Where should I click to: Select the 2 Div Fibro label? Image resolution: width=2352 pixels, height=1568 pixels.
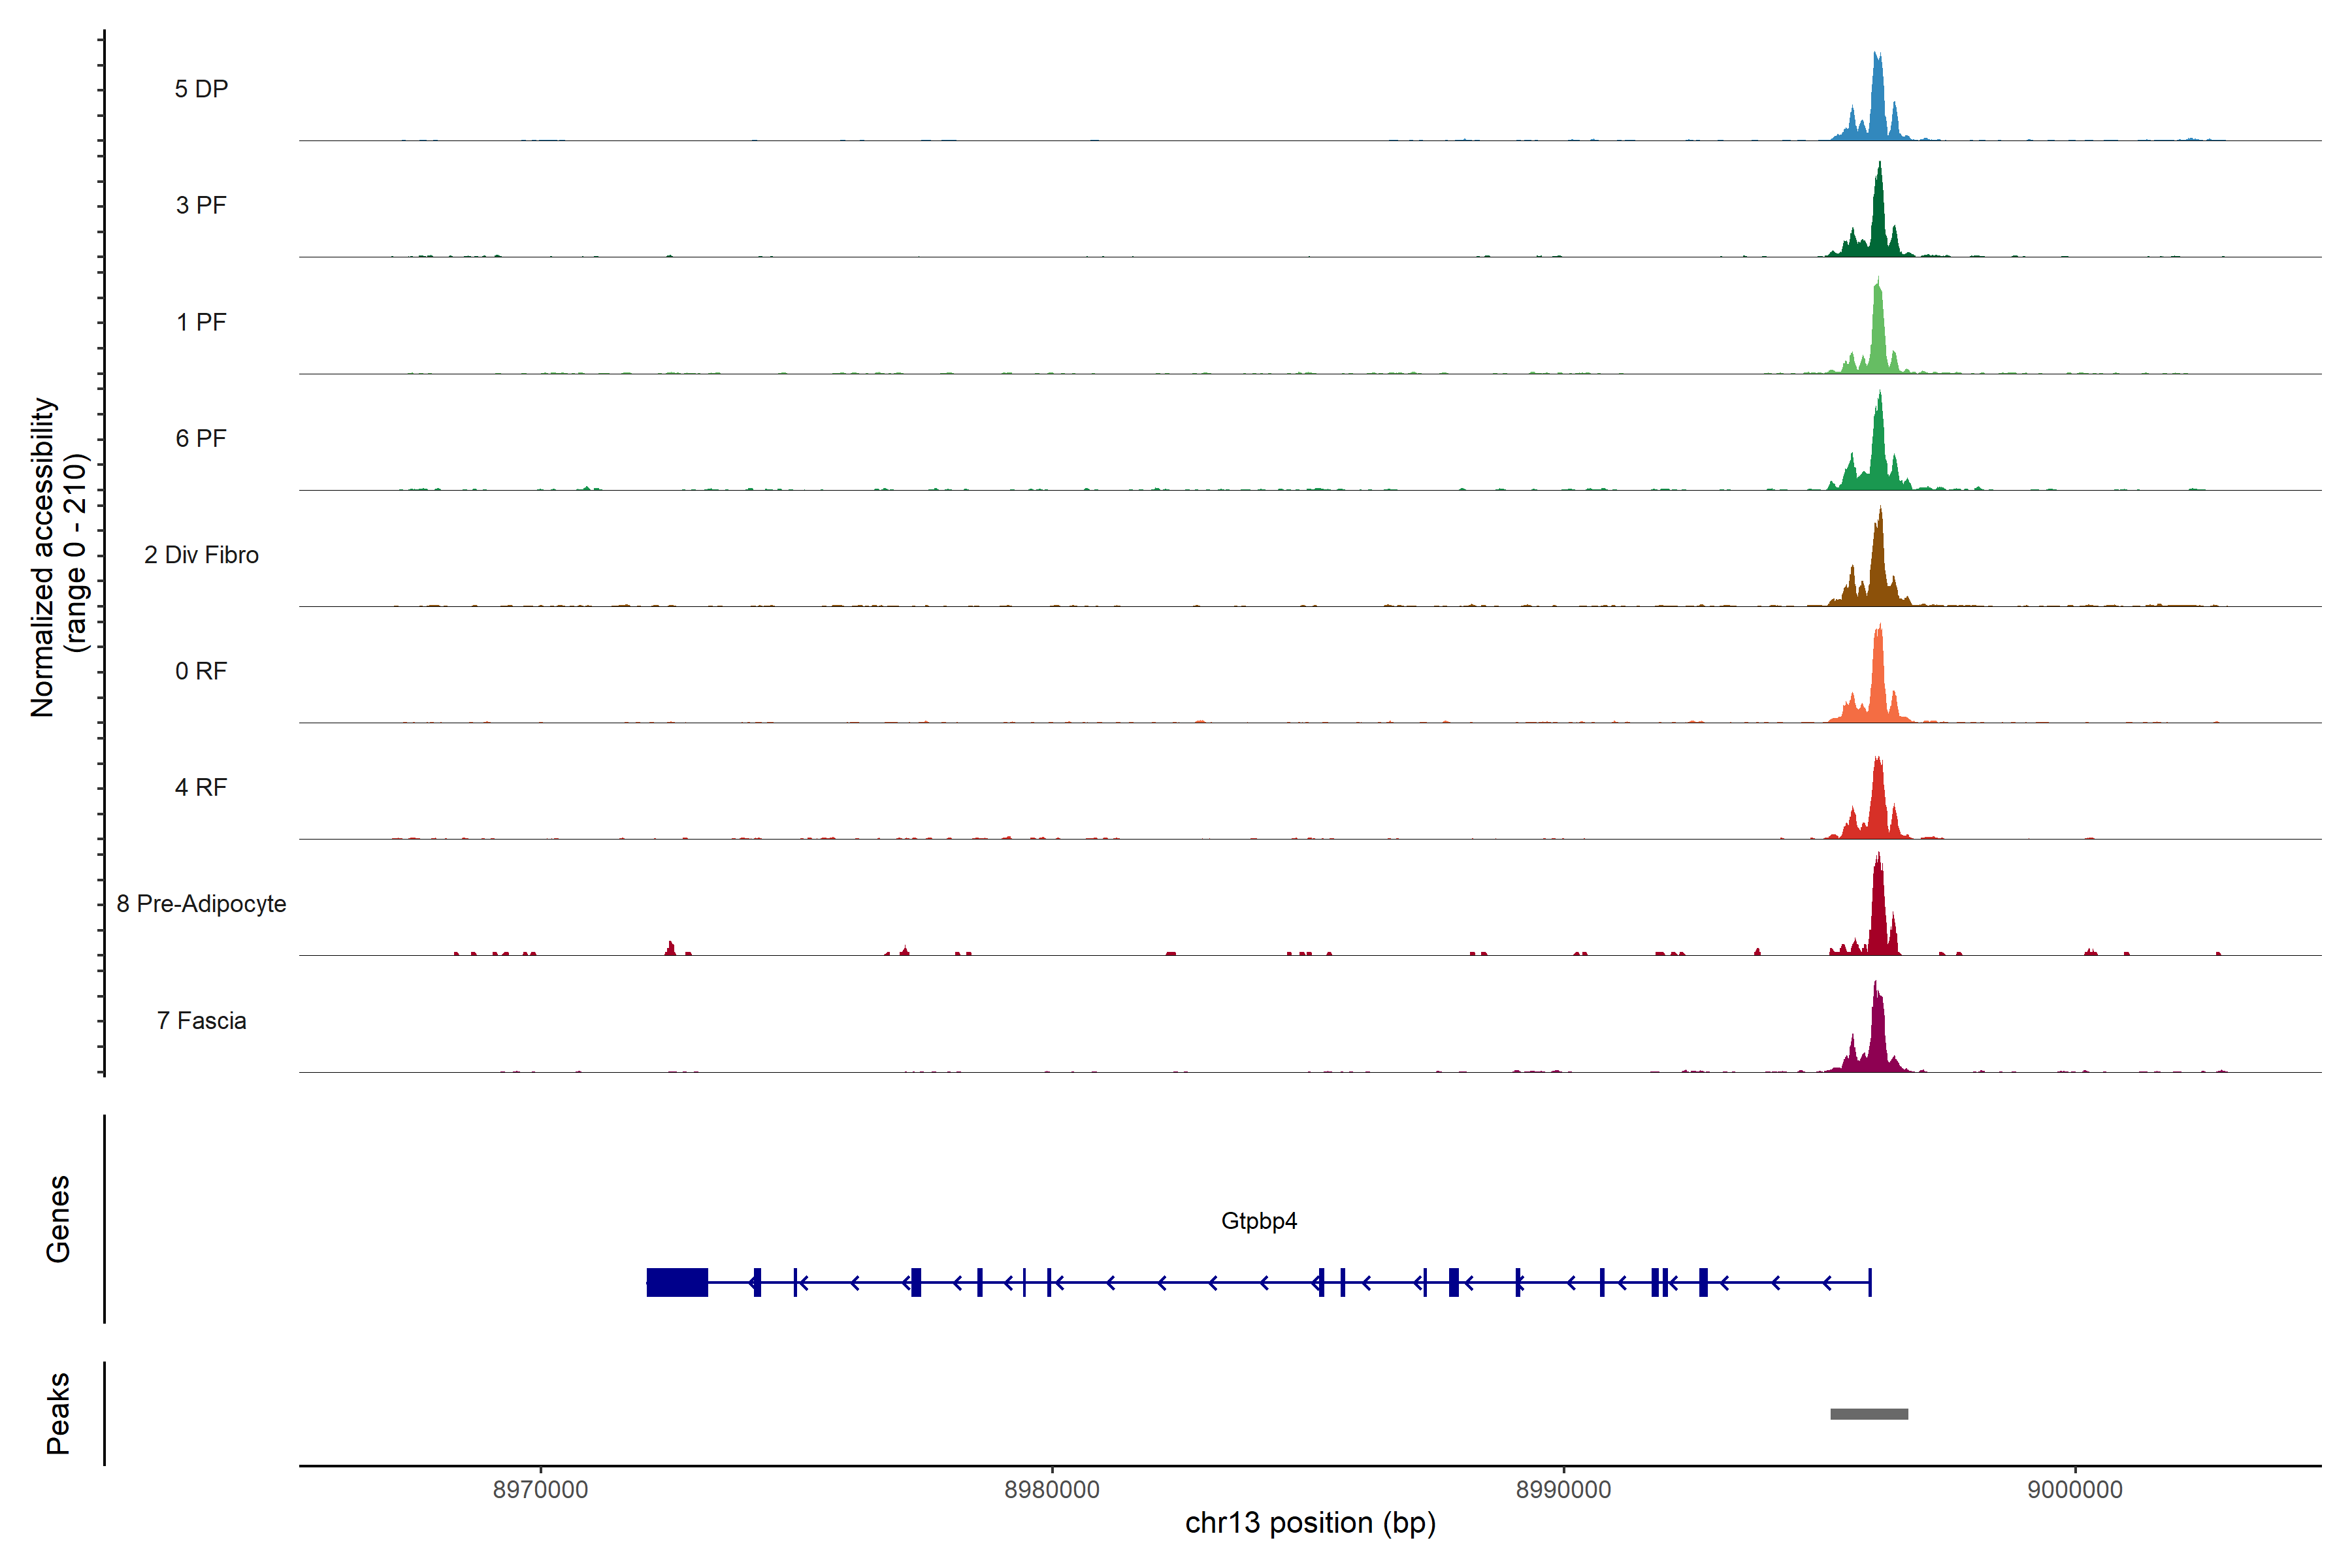[x=201, y=555]
